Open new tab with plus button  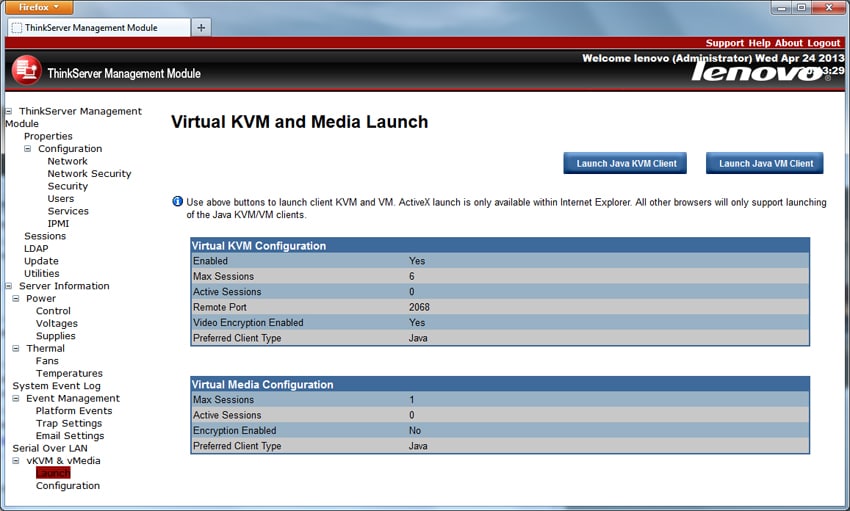(x=201, y=28)
